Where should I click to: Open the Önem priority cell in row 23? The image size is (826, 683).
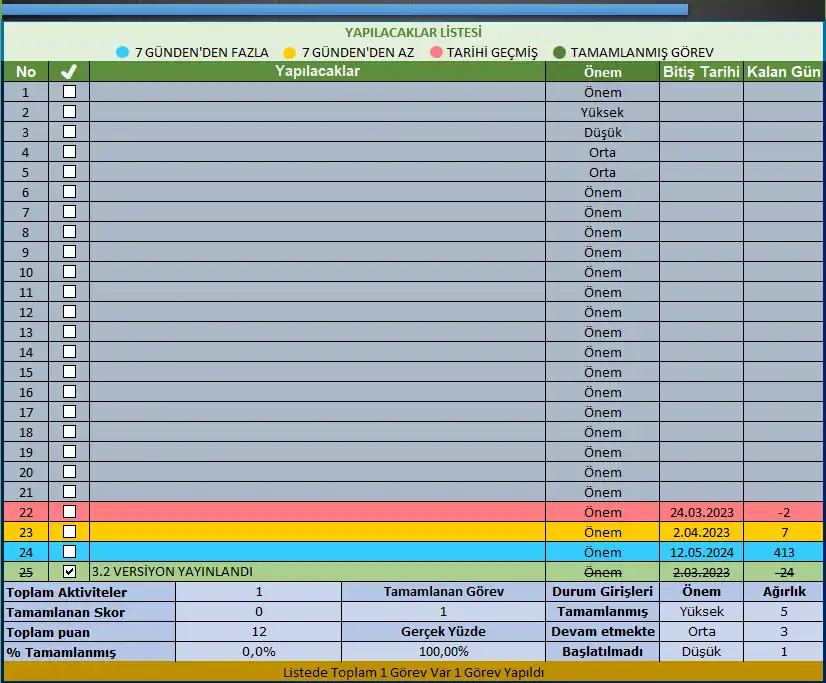coord(602,532)
